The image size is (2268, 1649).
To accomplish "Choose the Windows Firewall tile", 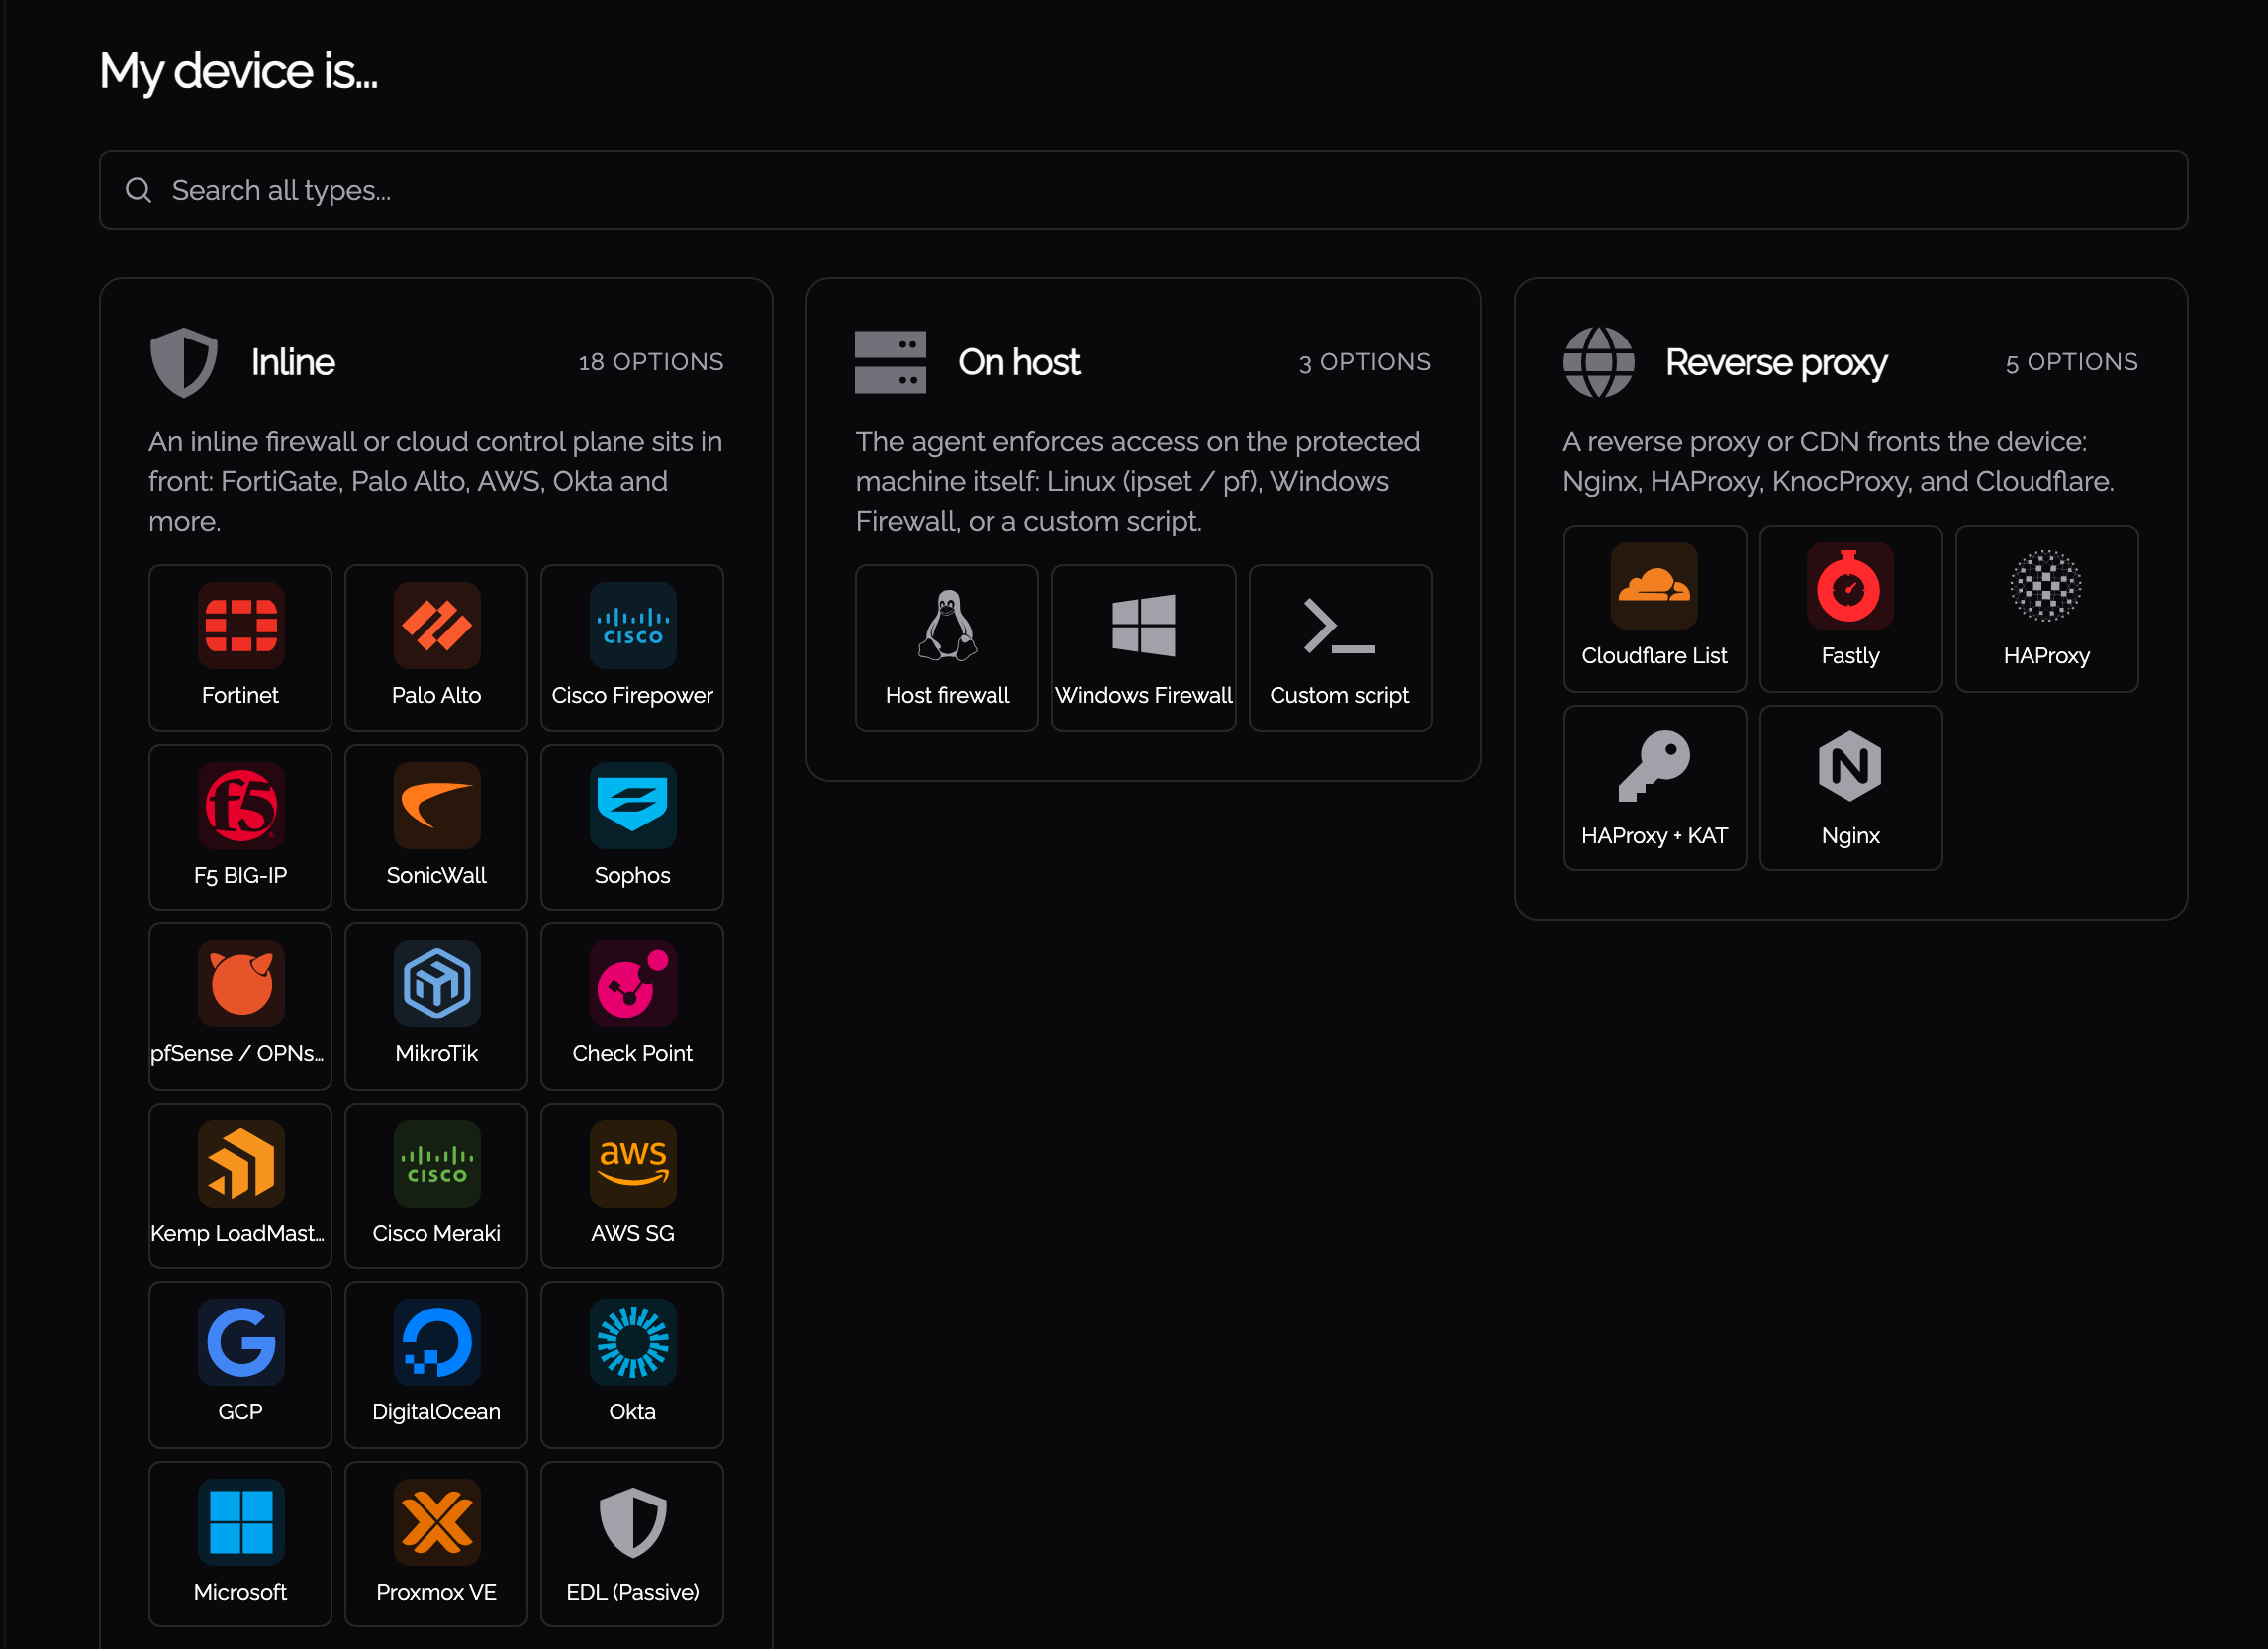I will [x=1144, y=648].
